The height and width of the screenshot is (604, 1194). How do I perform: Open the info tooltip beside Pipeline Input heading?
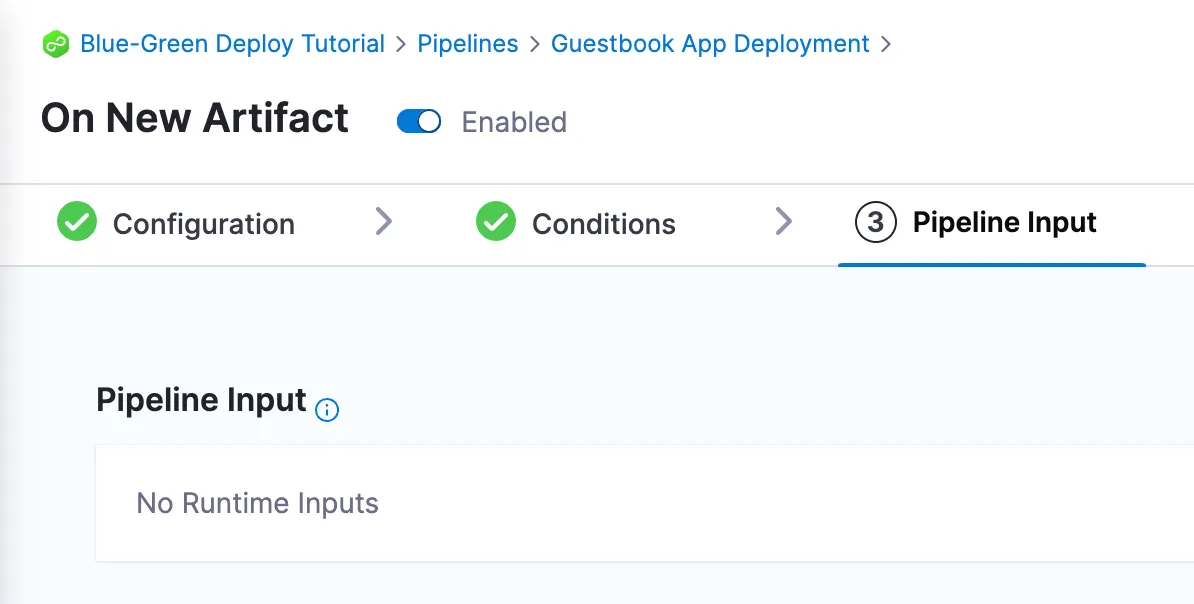coord(327,410)
